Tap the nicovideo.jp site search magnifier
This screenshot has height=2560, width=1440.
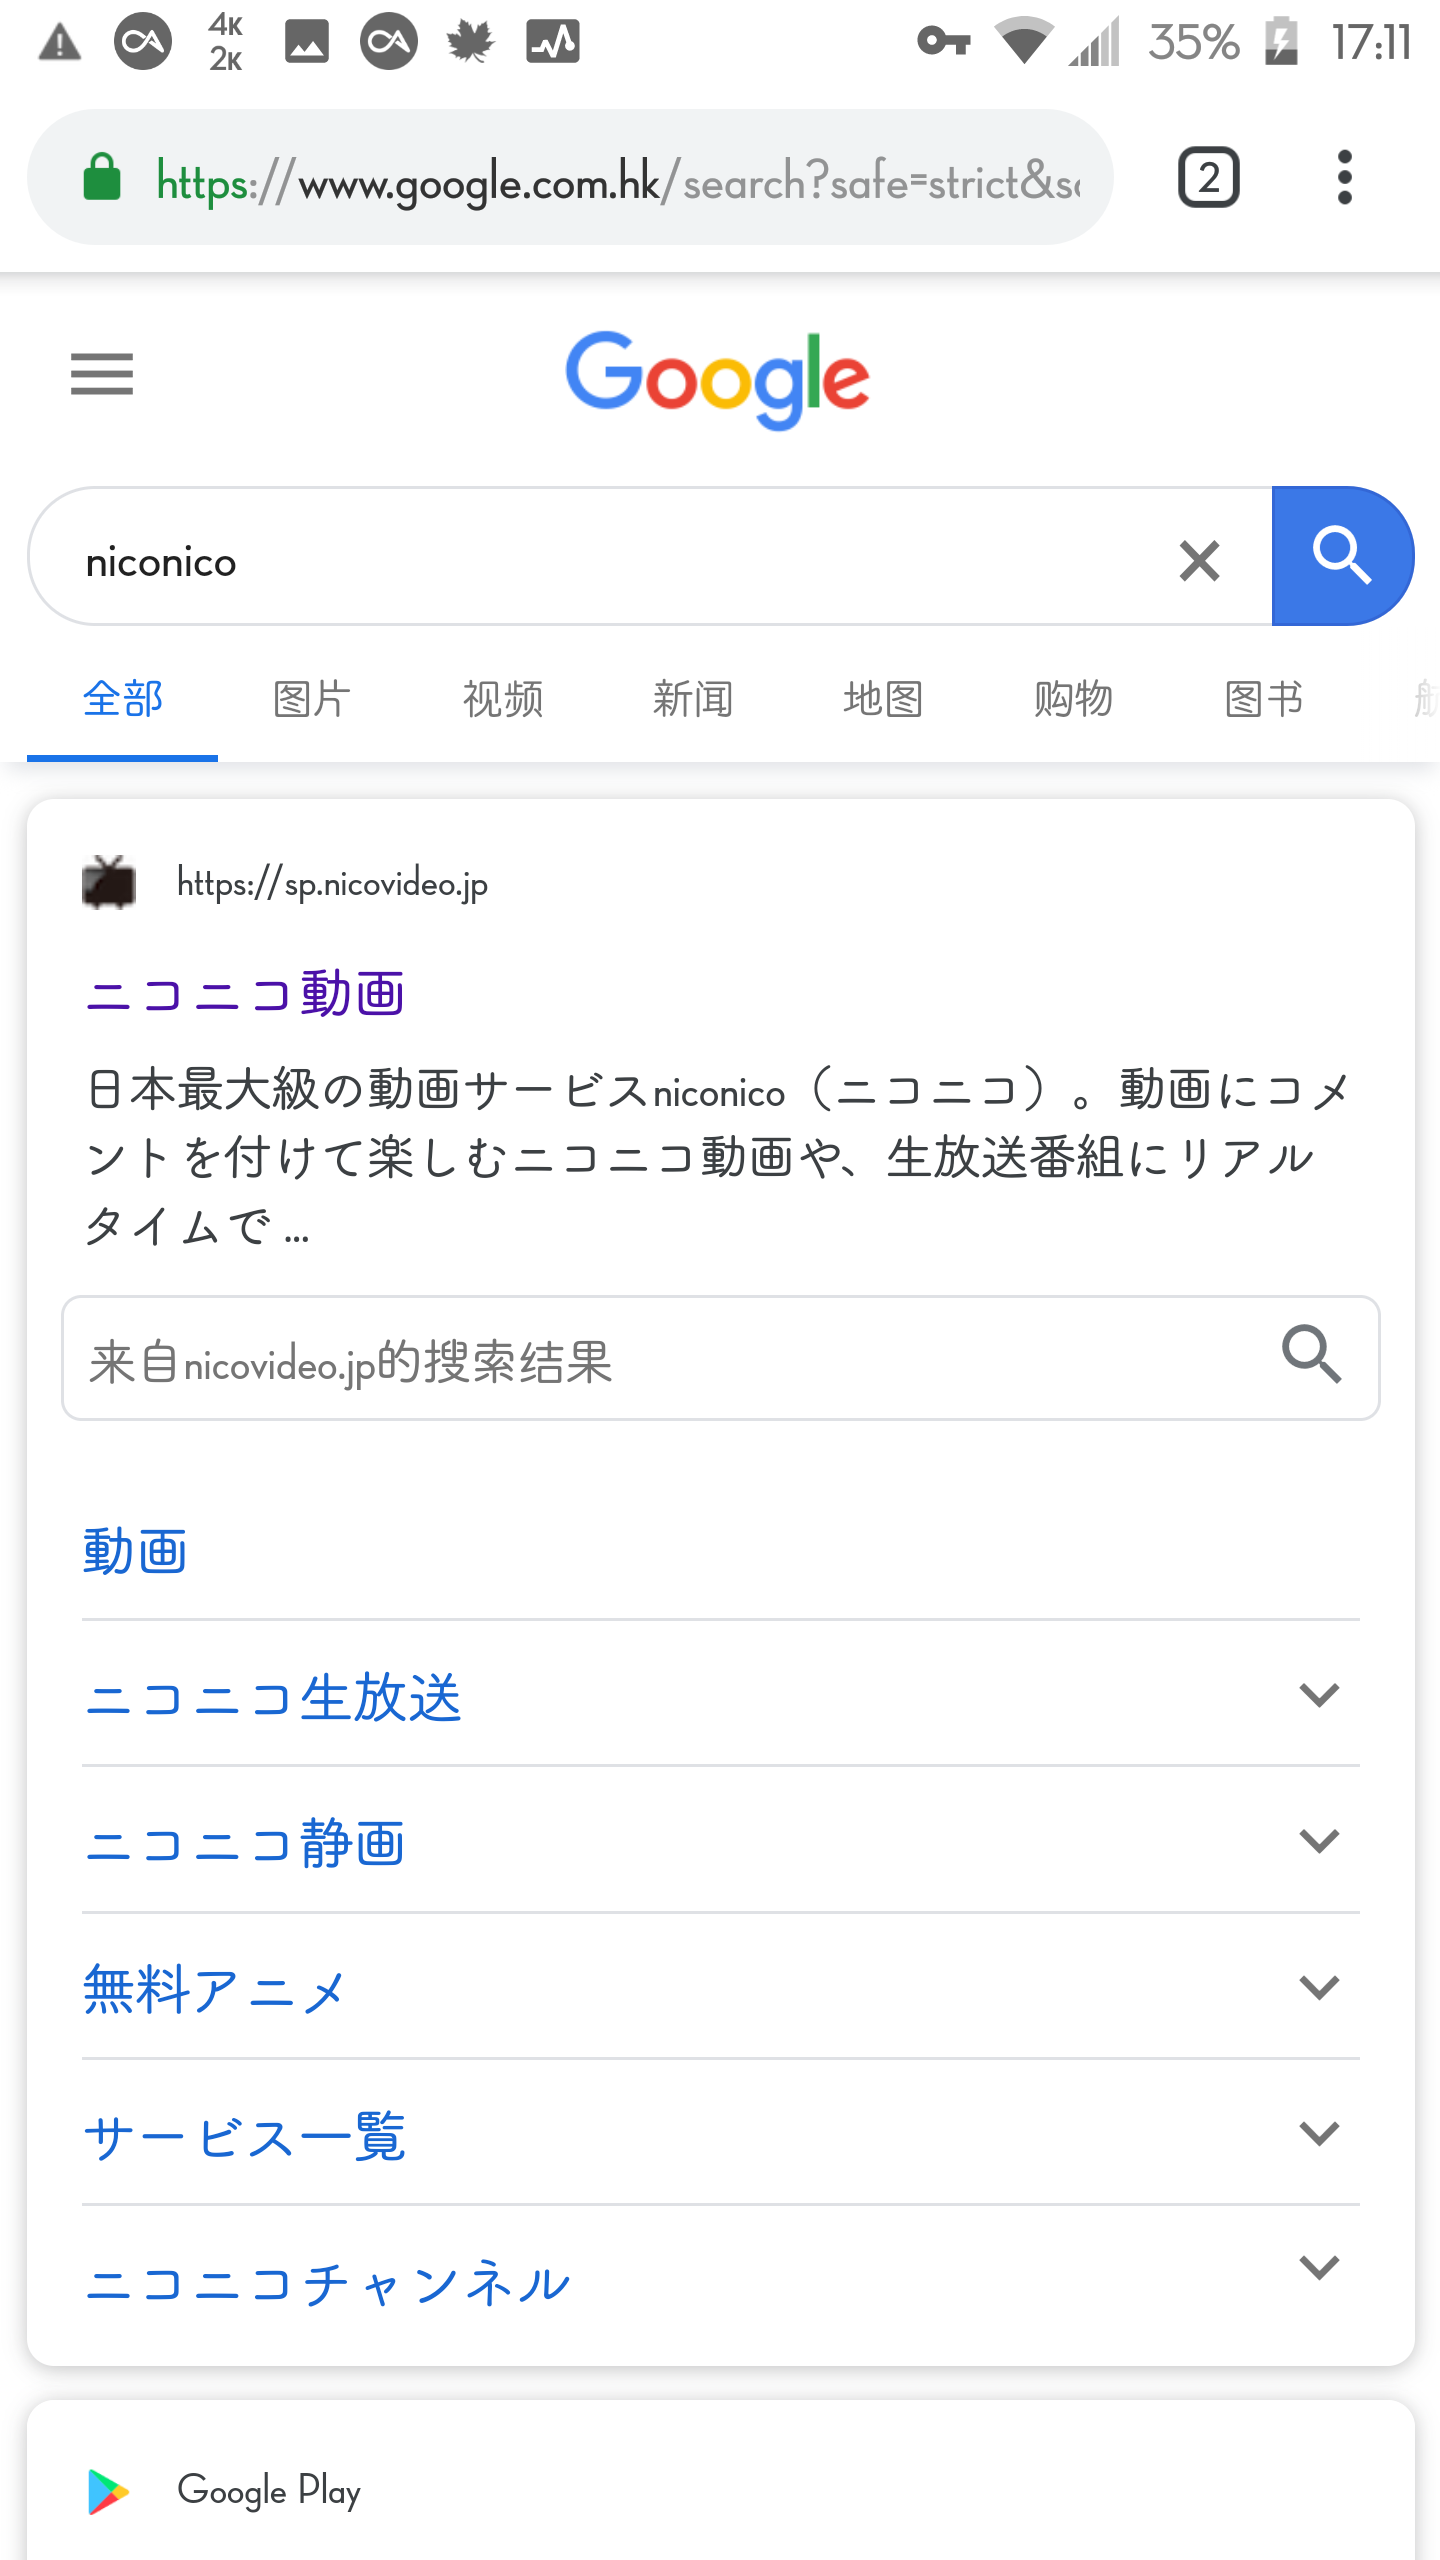tap(1312, 1356)
